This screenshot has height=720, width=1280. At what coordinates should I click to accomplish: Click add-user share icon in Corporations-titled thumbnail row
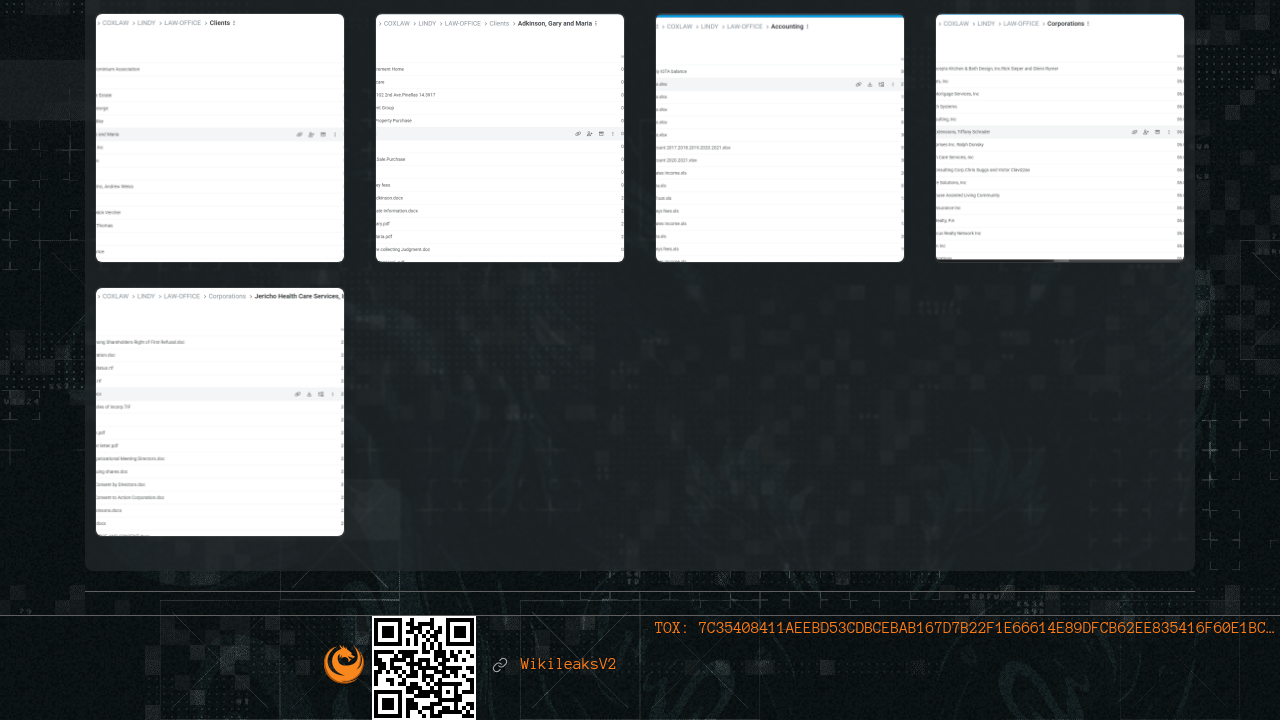(x=1146, y=132)
